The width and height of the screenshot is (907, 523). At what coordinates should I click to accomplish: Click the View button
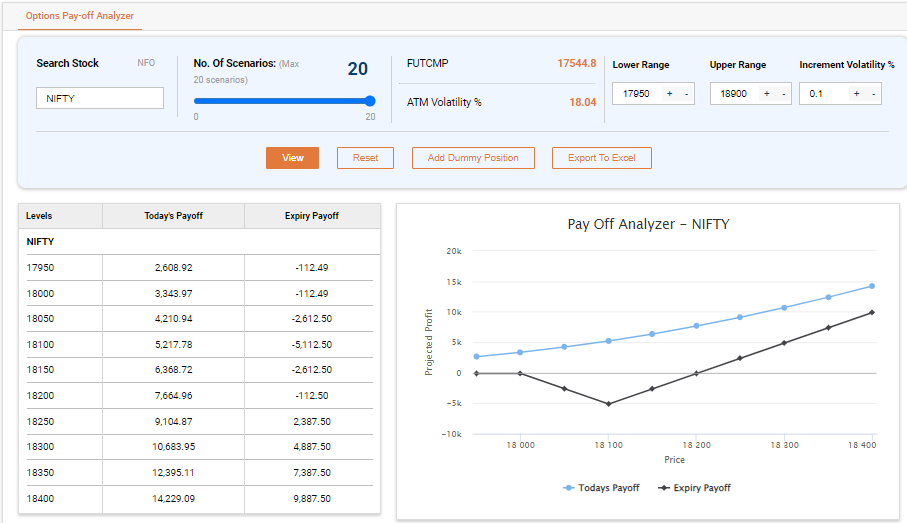292,158
